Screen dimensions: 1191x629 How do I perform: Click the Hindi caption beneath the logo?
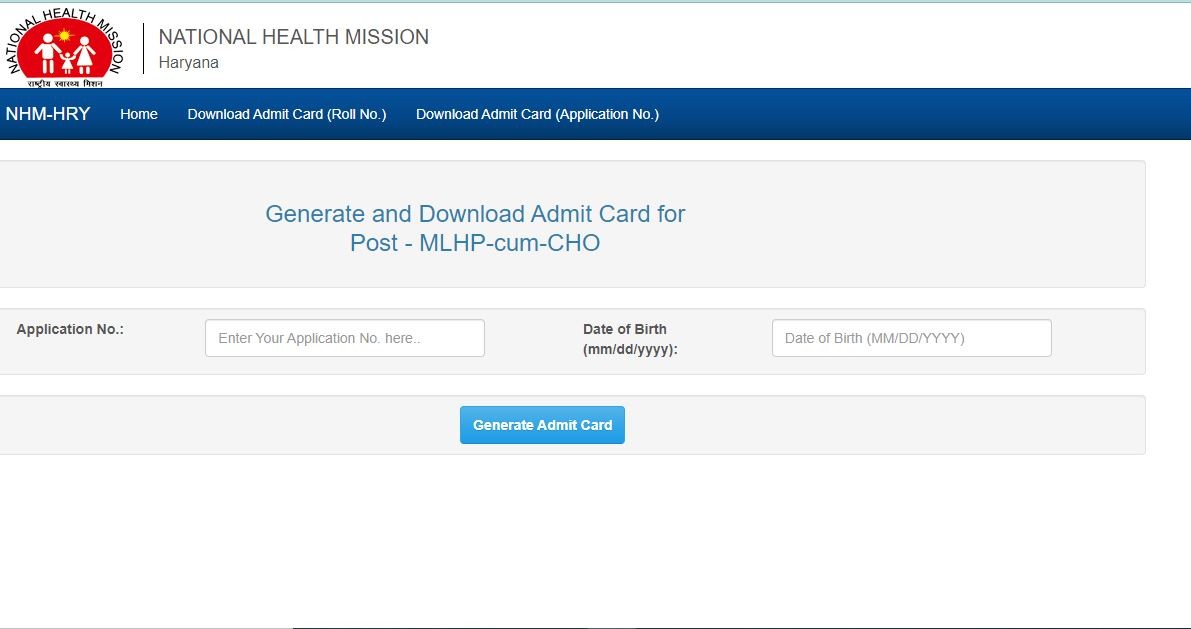66,81
